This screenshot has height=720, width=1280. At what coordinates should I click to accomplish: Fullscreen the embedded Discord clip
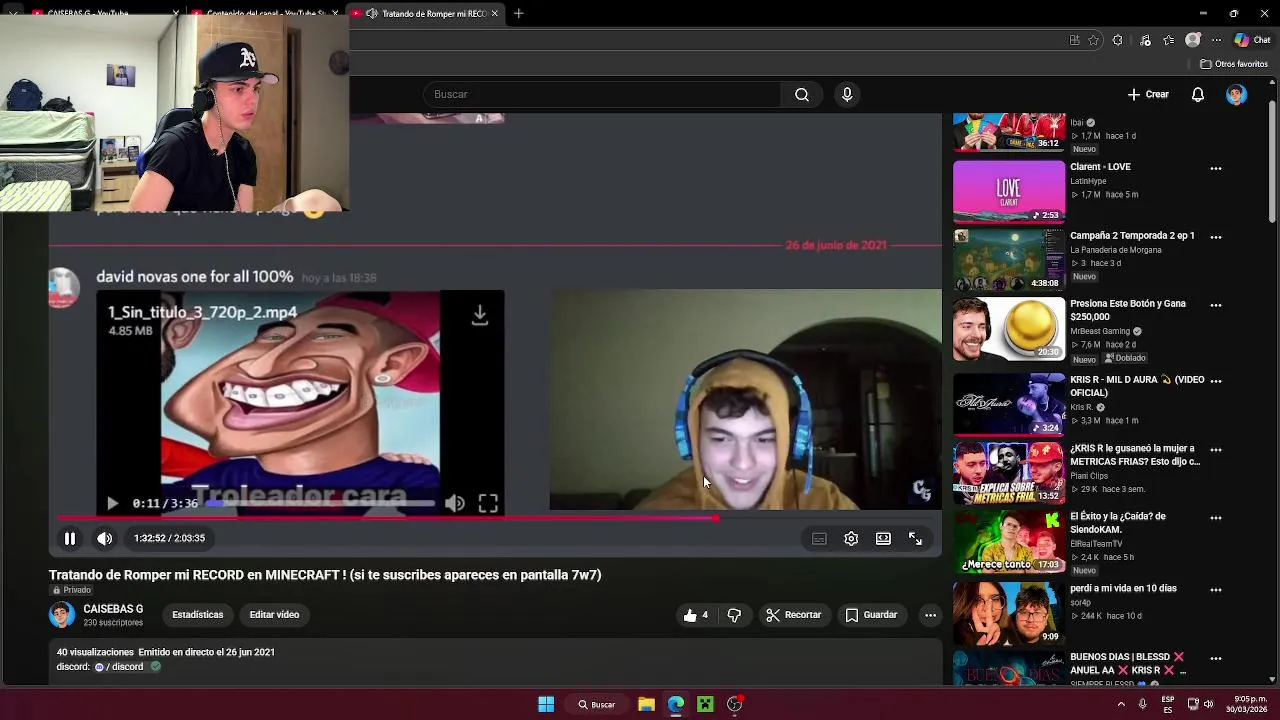click(x=488, y=503)
